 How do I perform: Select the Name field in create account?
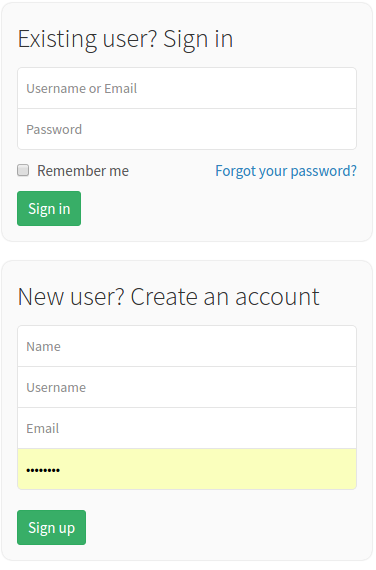tap(187, 346)
